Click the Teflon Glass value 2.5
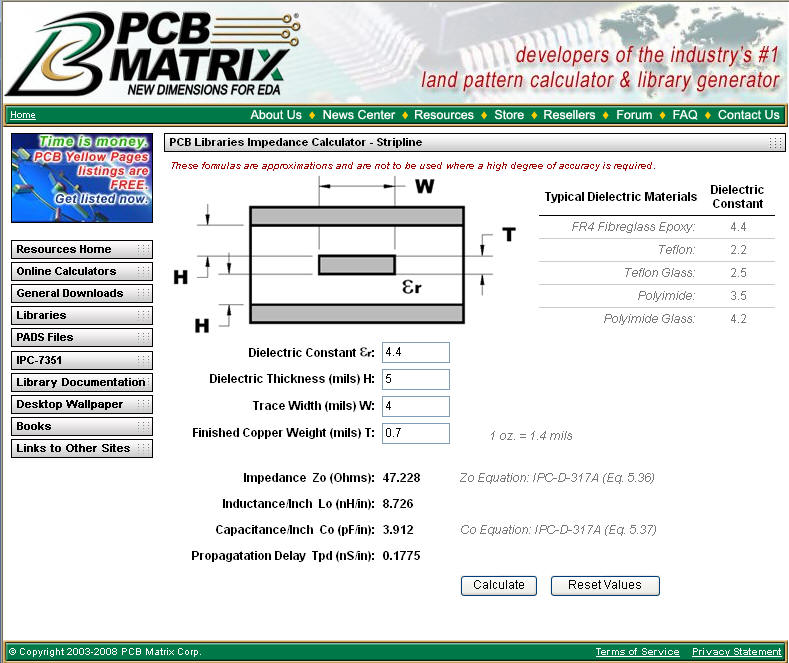 (738, 273)
